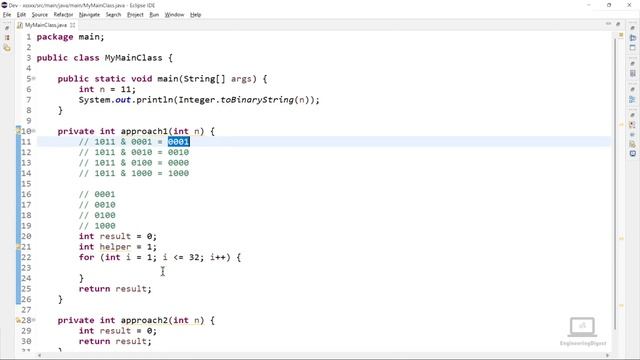Click the left arrow of horizontal scrollbar
Image resolution: width=640 pixels, height=360 pixels.
tap(39, 356)
